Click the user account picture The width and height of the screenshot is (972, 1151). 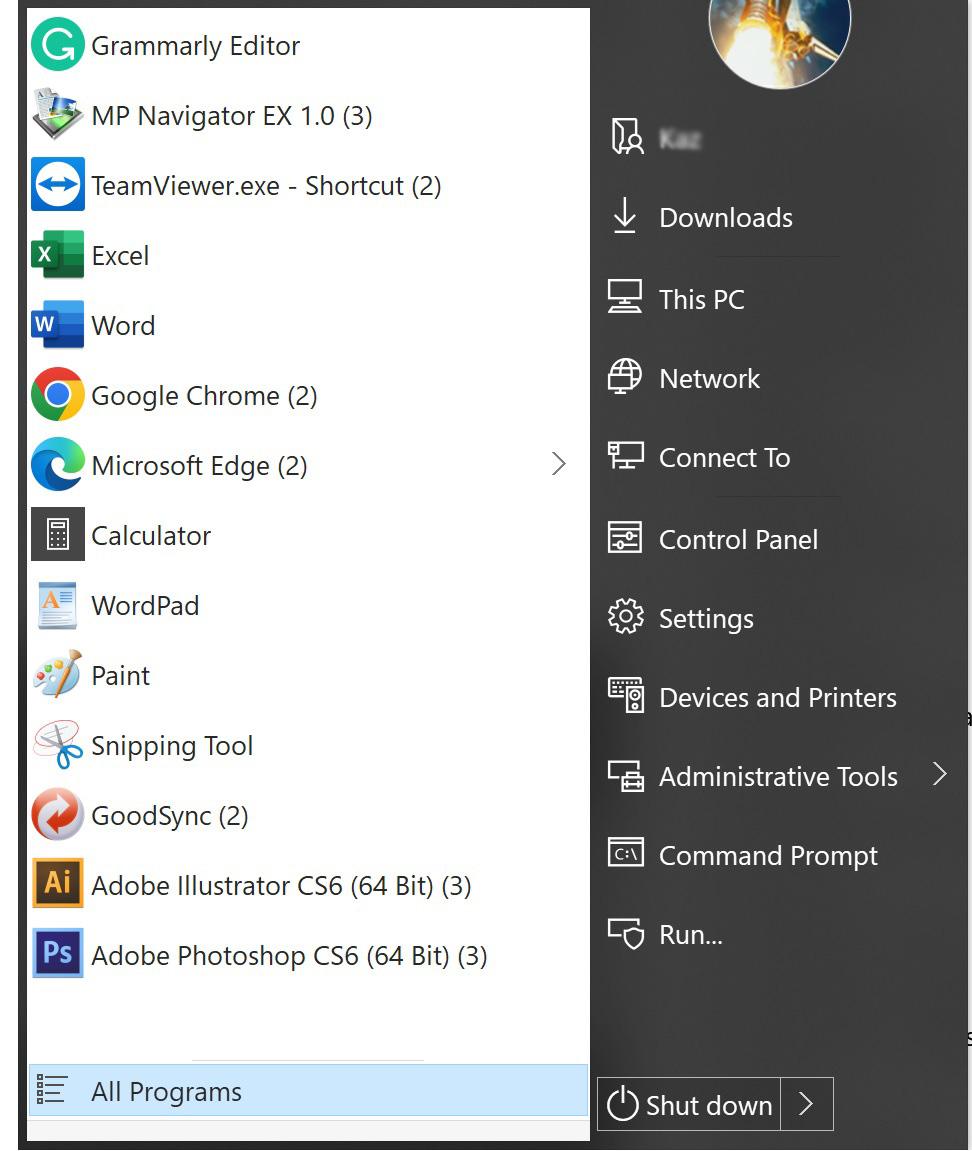click(779, 37)
